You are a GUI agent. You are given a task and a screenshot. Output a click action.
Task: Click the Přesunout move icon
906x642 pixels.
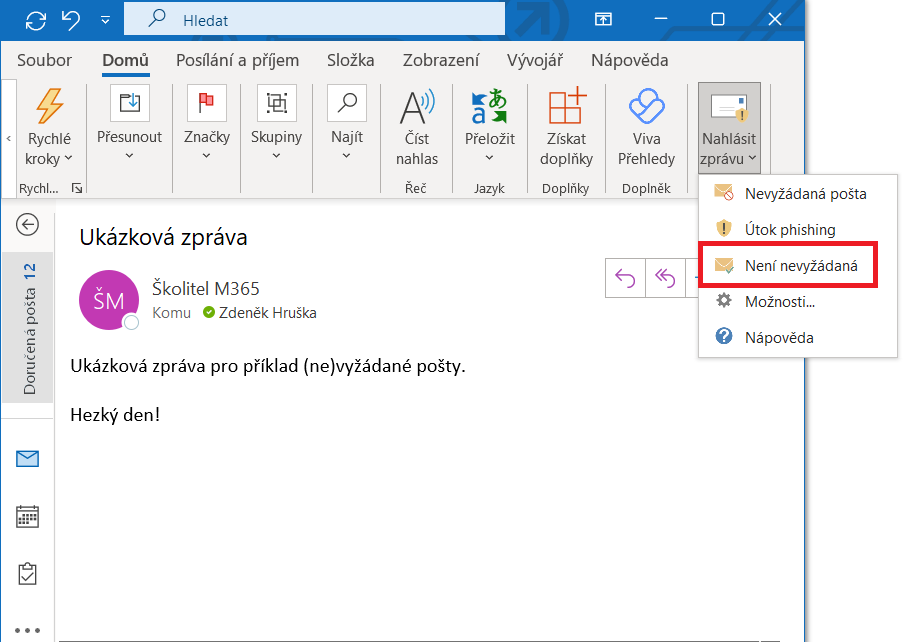tap(130, 103)
